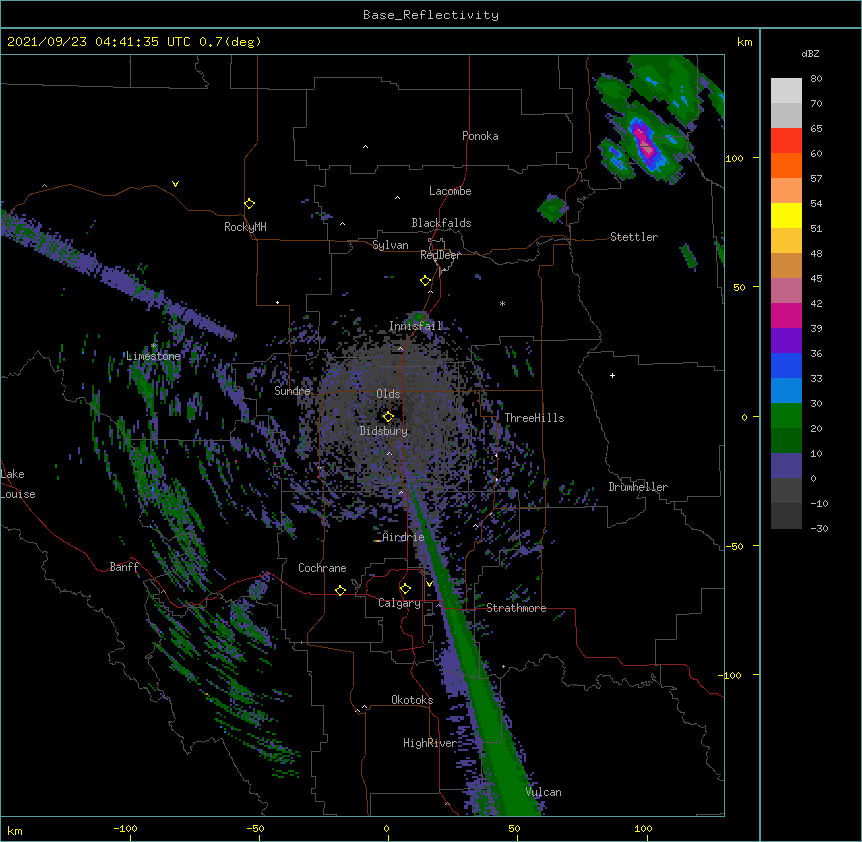
Task: Click the Blackfalds label on the map
Action: (441, 223)
